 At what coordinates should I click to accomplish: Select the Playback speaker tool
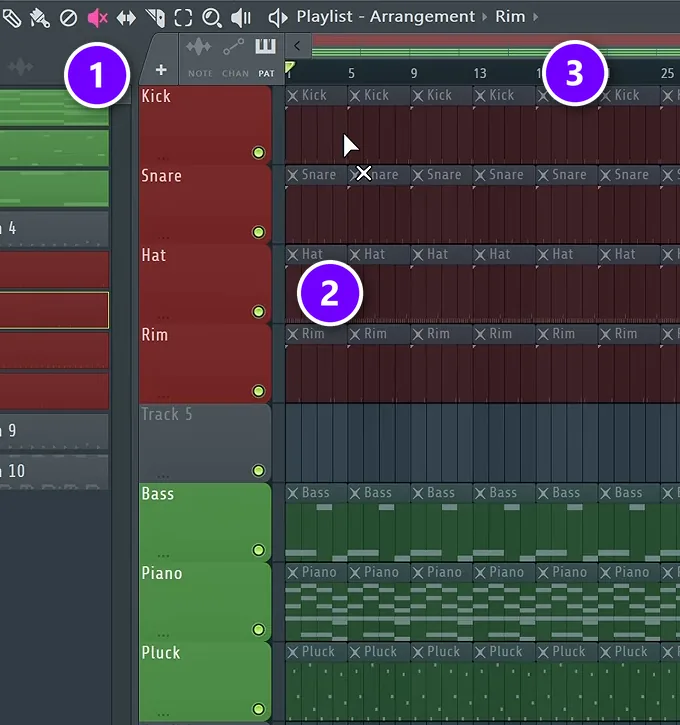(241, 18)
